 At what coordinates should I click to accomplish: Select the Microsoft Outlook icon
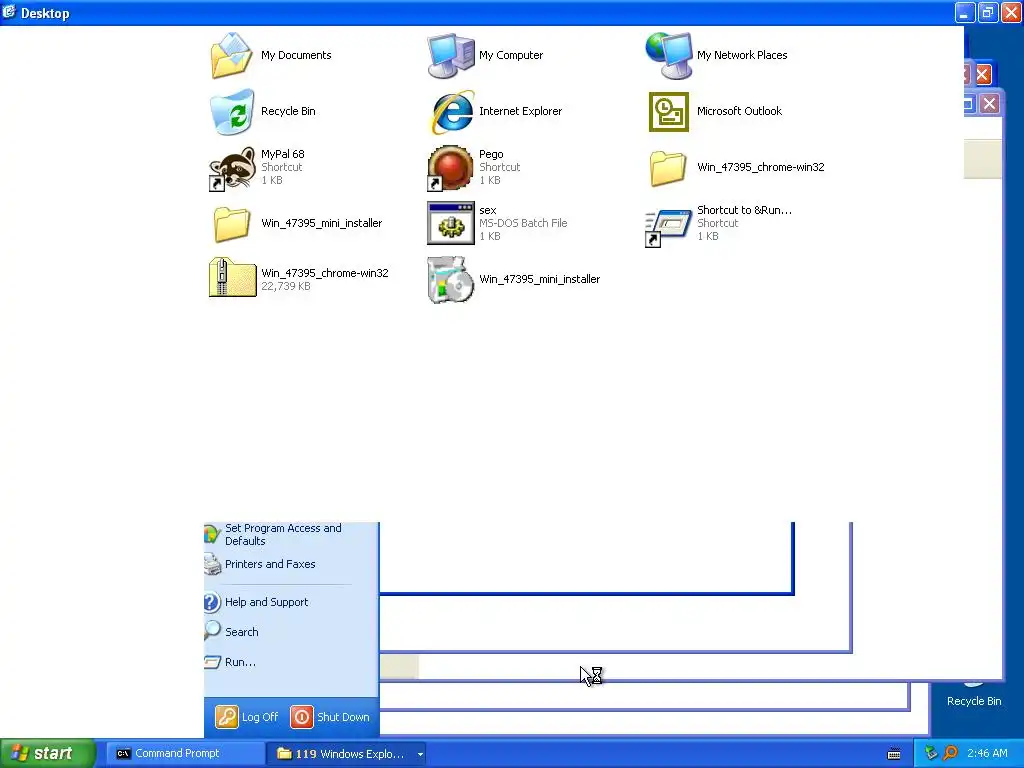[x=669, y=112]
